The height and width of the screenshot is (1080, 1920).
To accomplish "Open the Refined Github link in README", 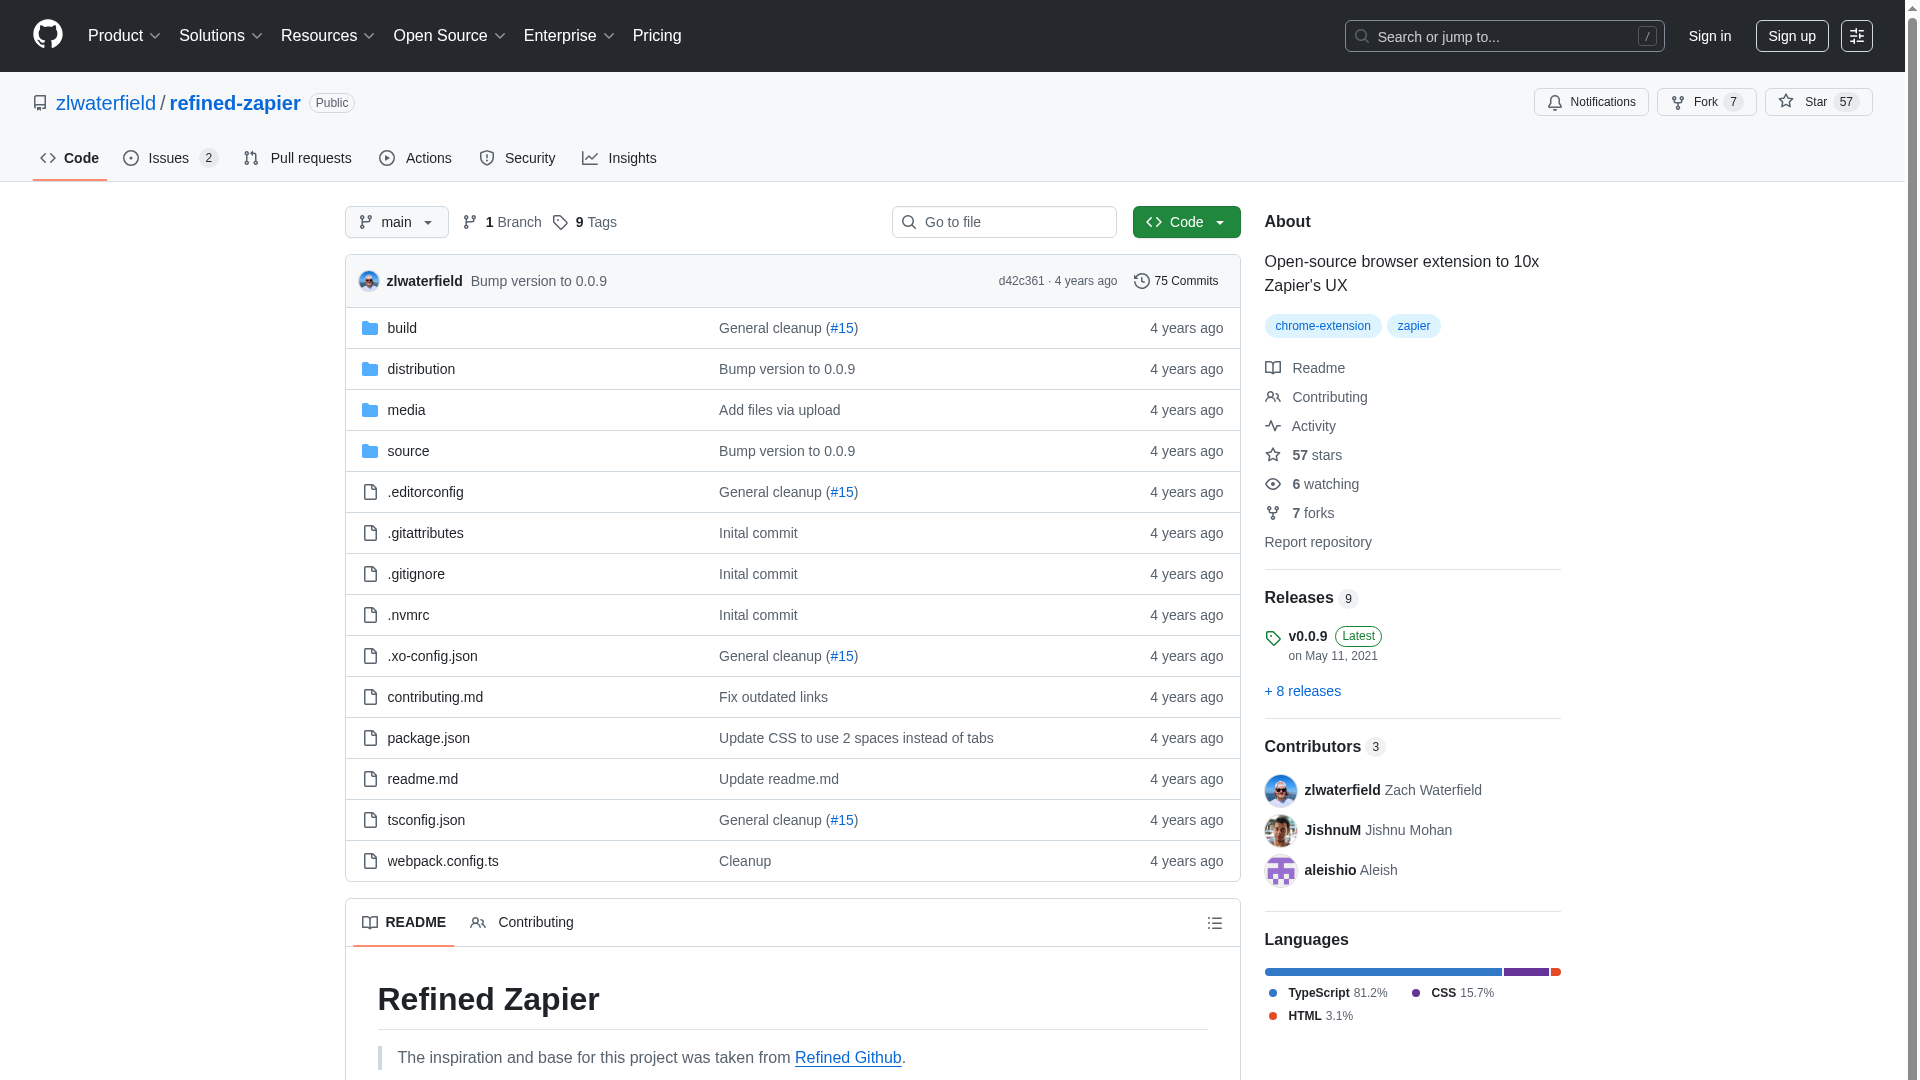I will point(848,1058).
